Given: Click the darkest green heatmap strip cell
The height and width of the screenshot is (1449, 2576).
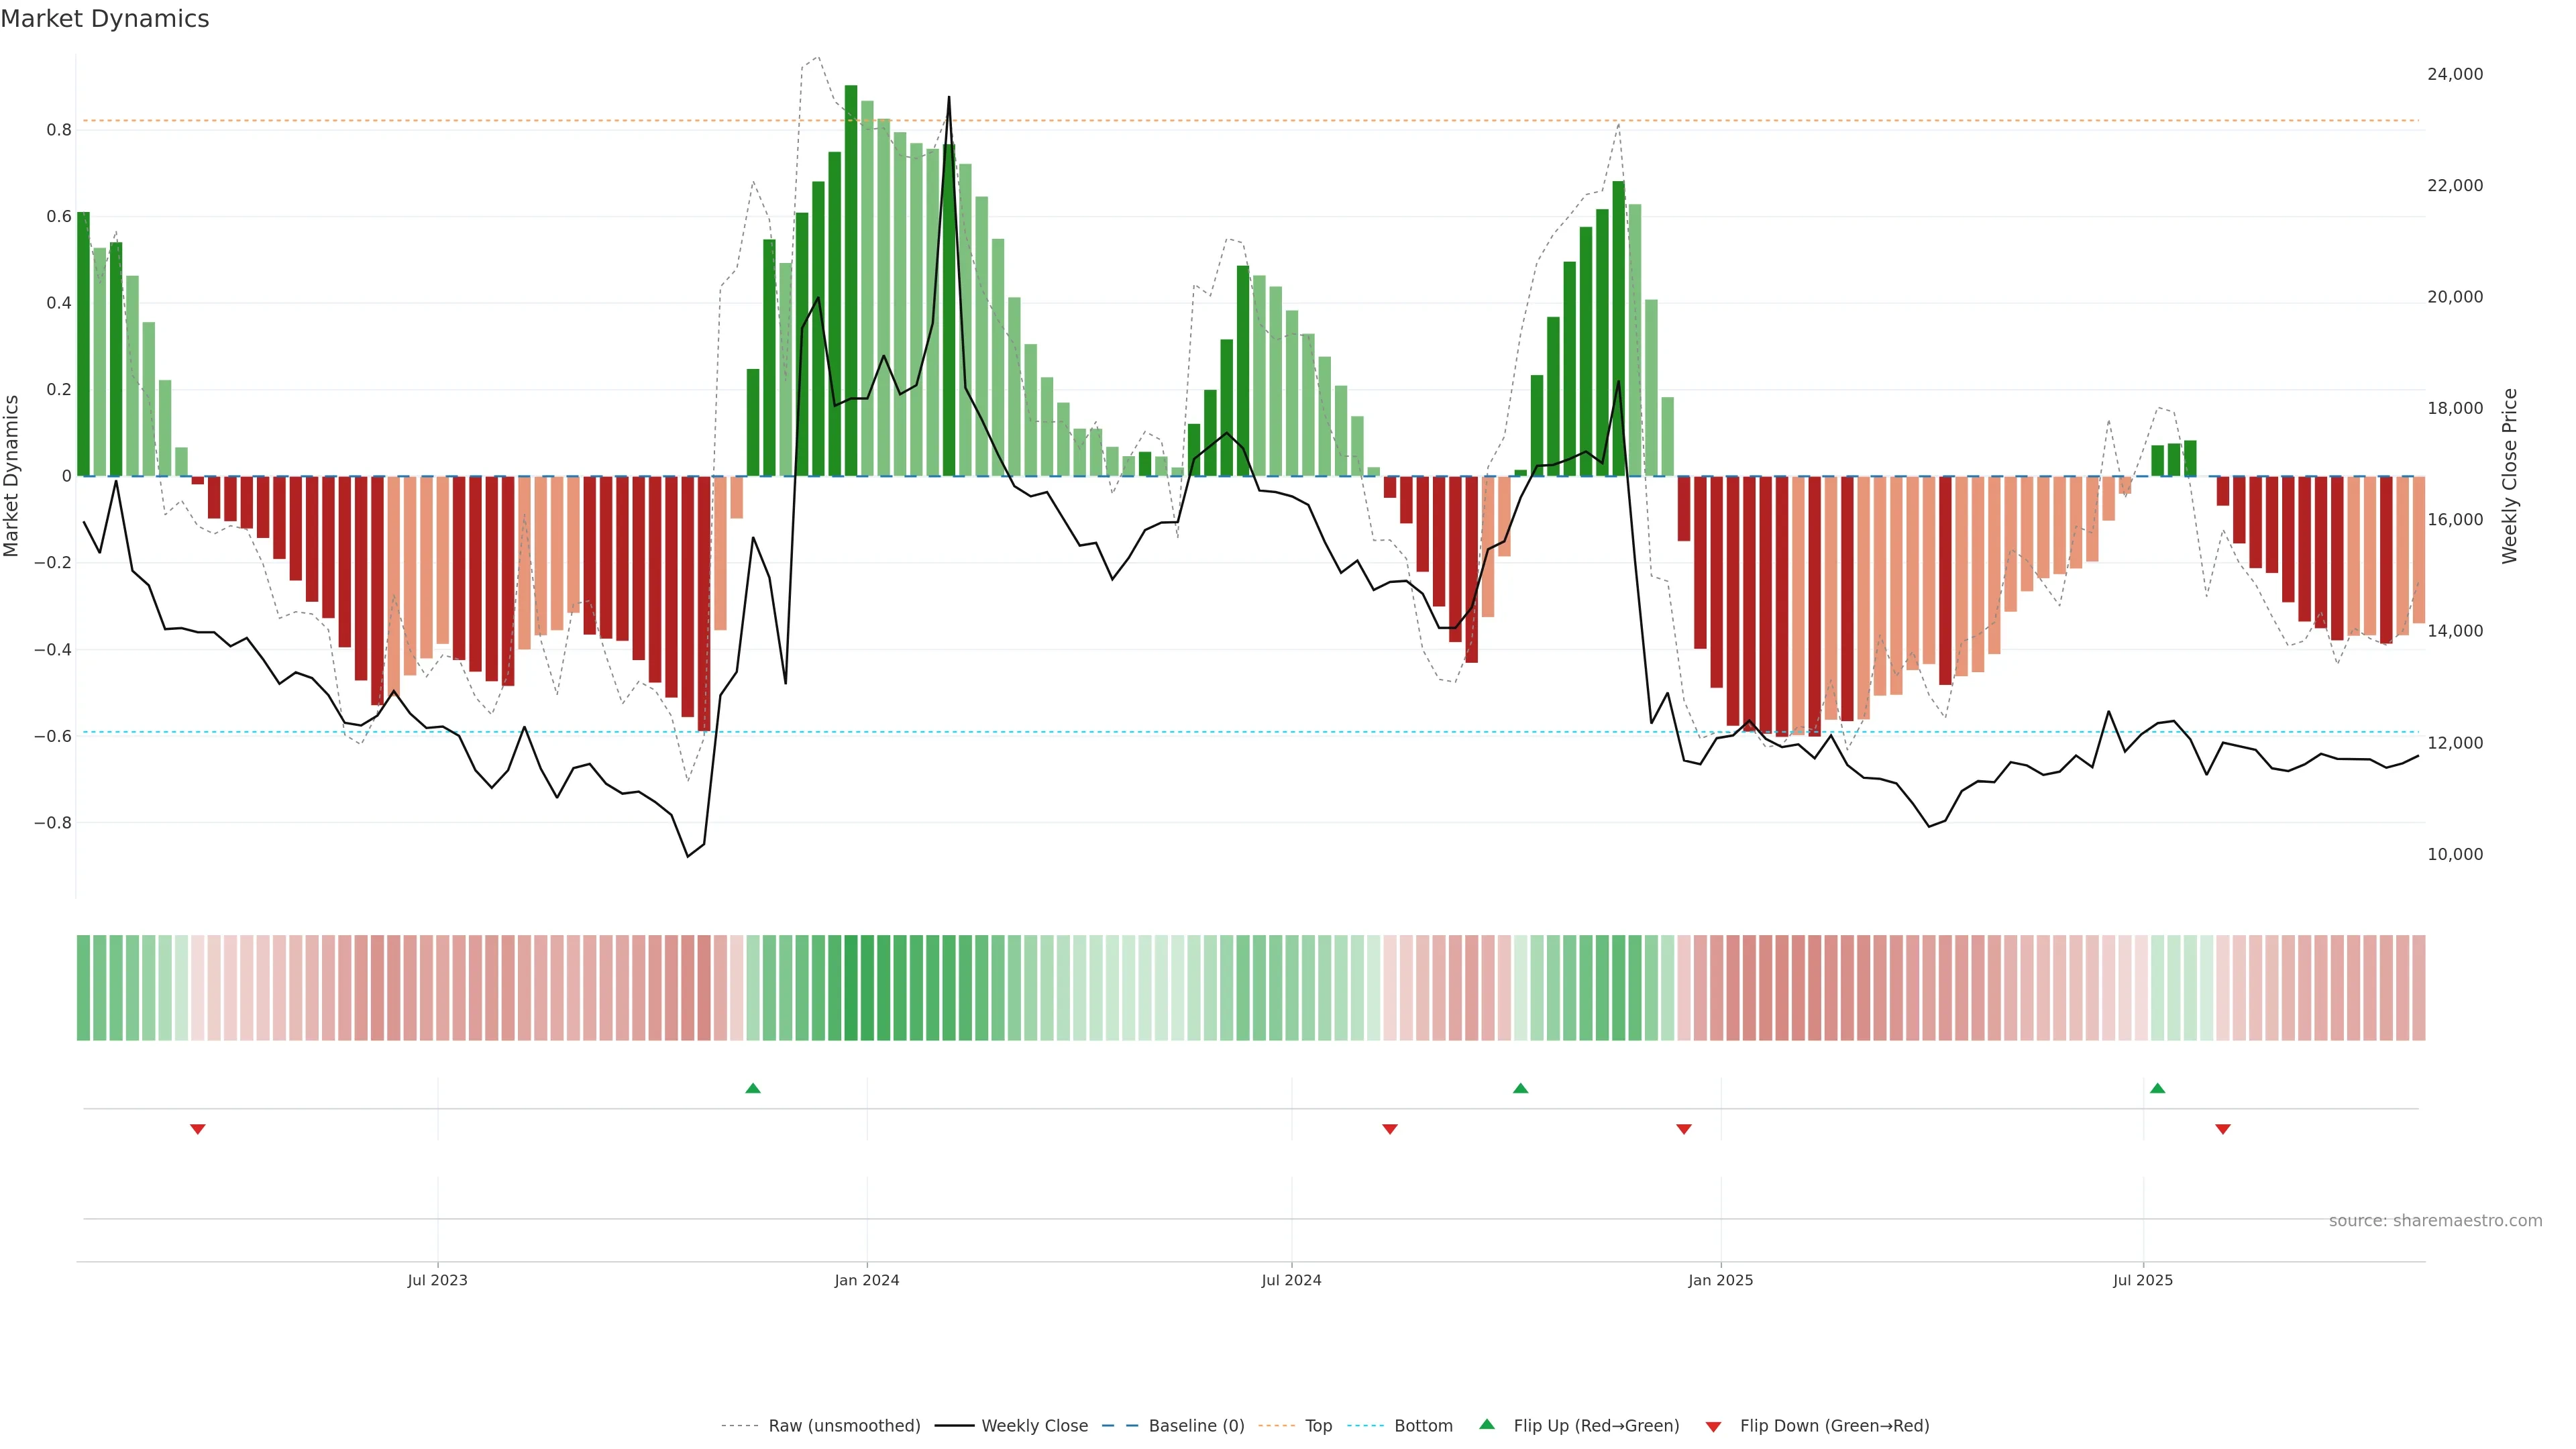Looking at the screenshot, I should coord(851,987).
